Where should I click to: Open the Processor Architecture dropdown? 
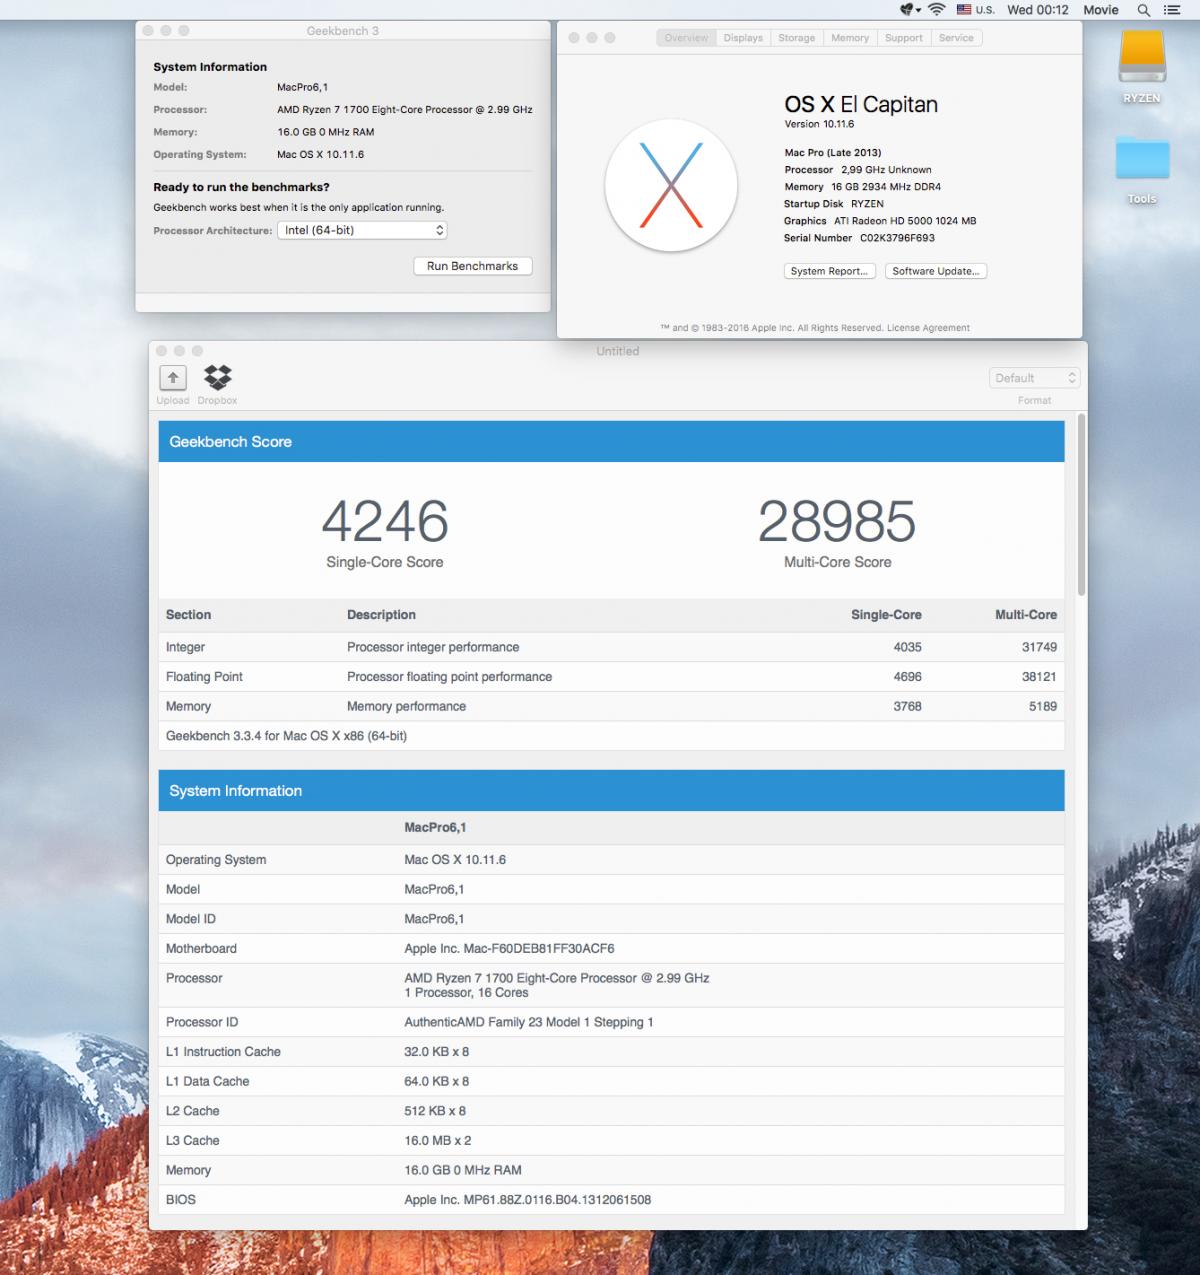tap(362, 230)
